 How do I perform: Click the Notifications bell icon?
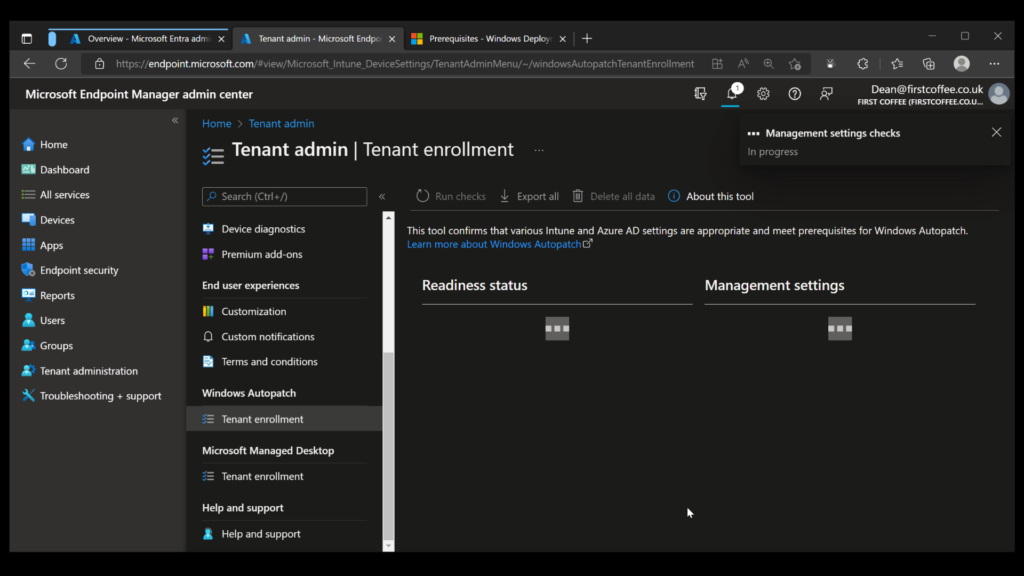733,93
